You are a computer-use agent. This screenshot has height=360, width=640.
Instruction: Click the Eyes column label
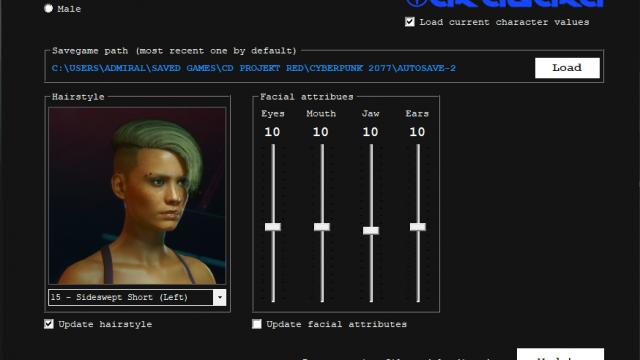click(x=273, y=114)
